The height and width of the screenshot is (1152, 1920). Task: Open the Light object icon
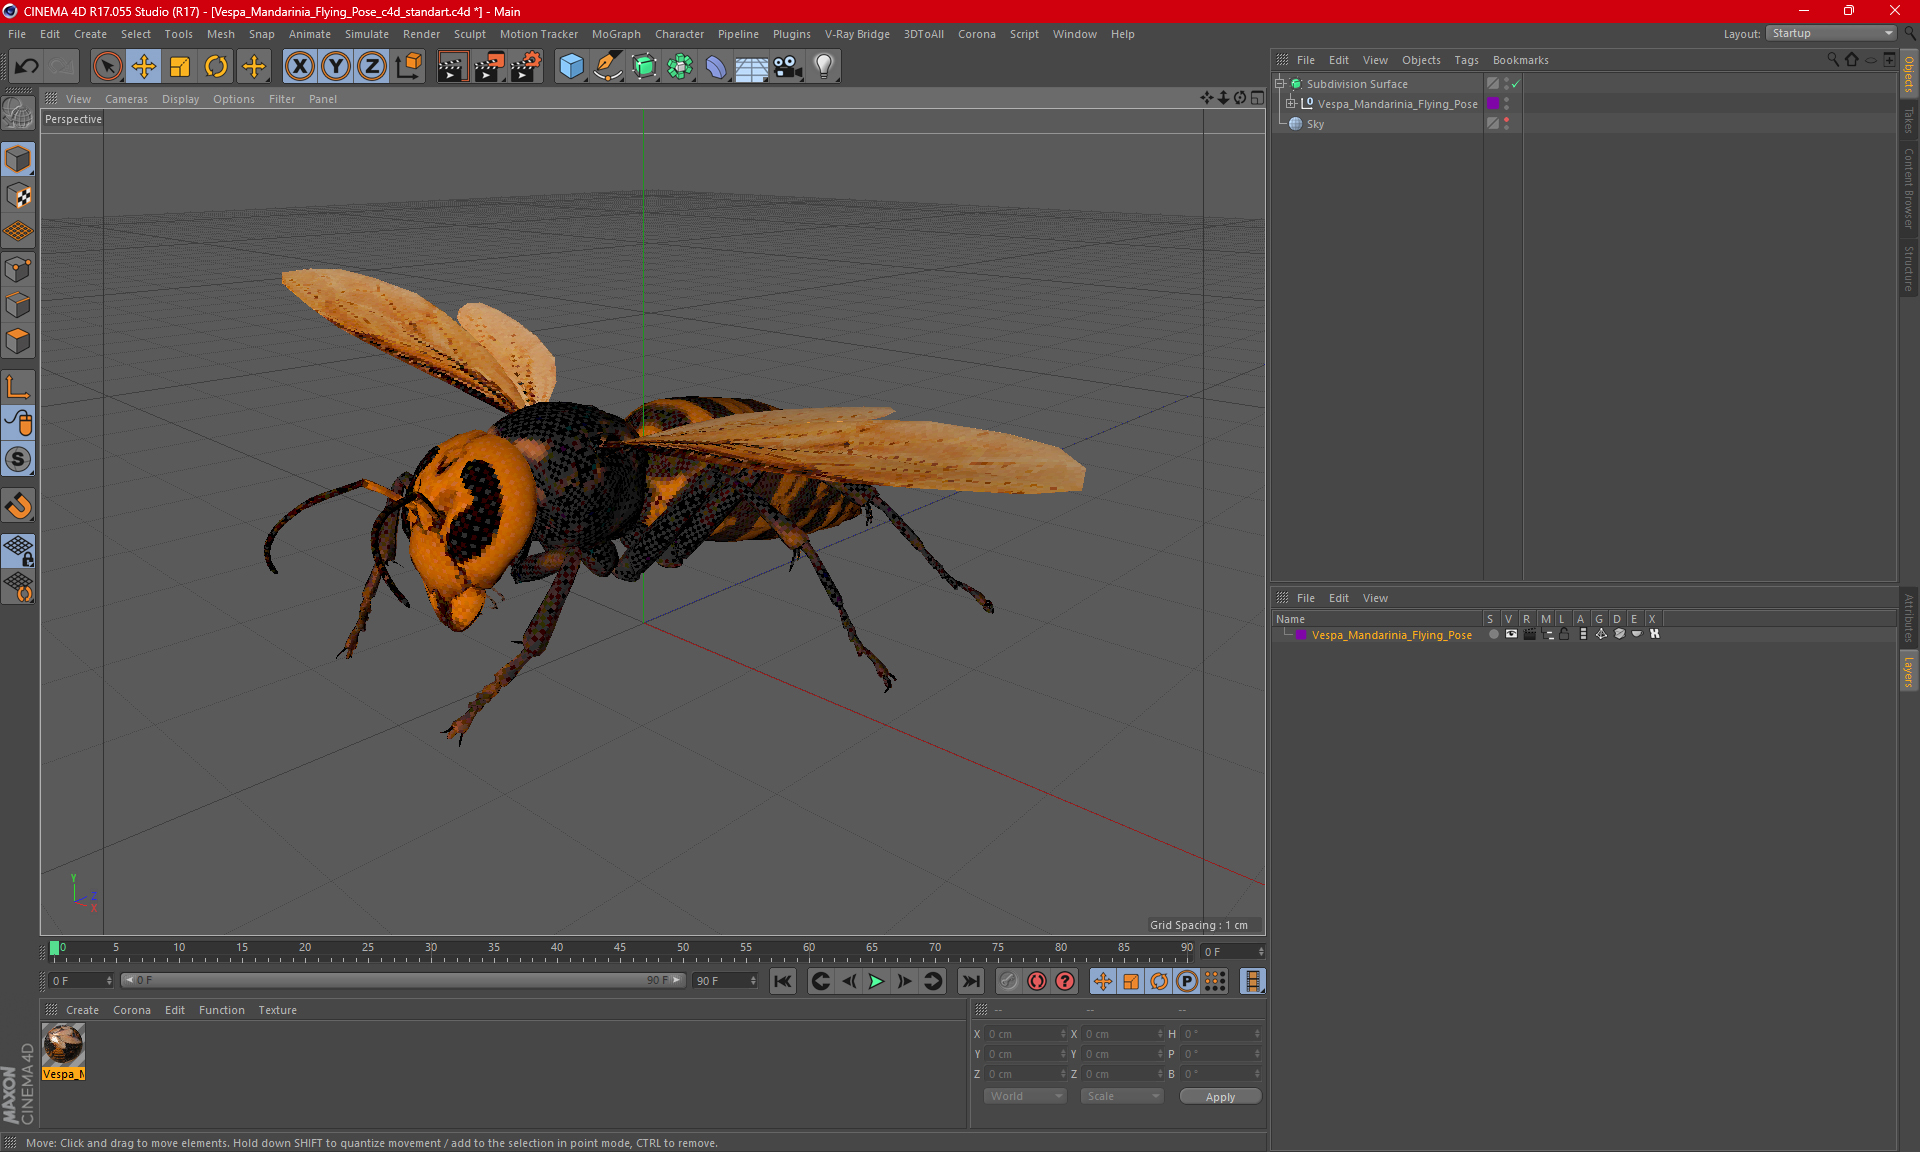coord(823,66)
